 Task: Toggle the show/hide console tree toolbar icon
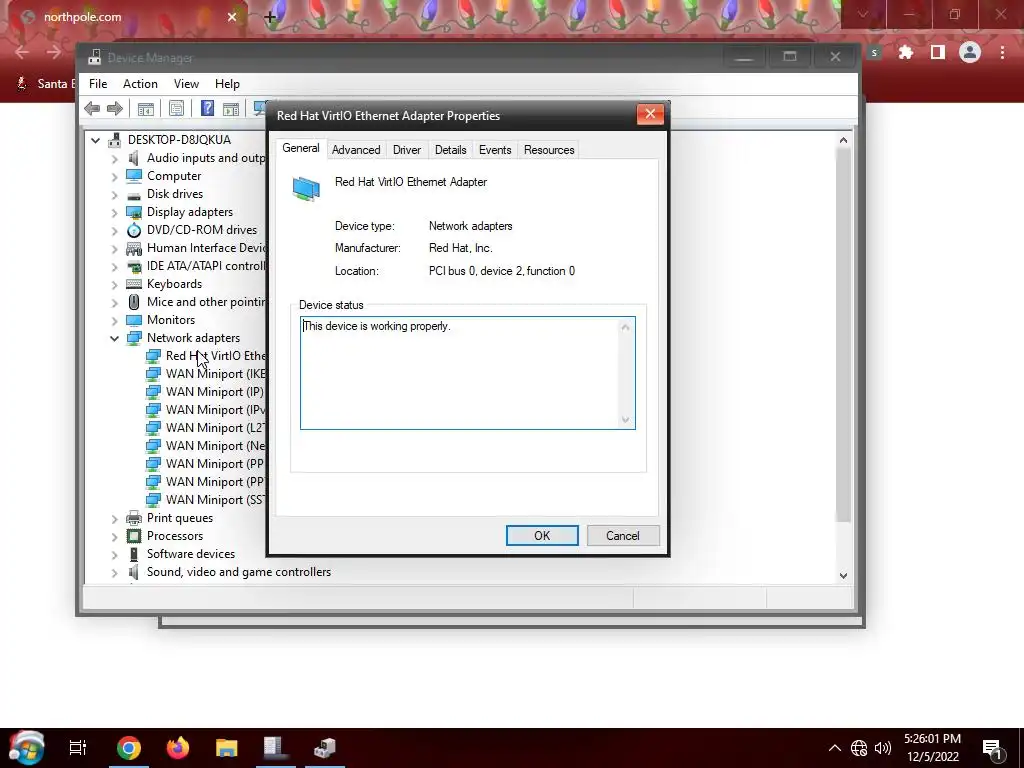coord(146,108)
